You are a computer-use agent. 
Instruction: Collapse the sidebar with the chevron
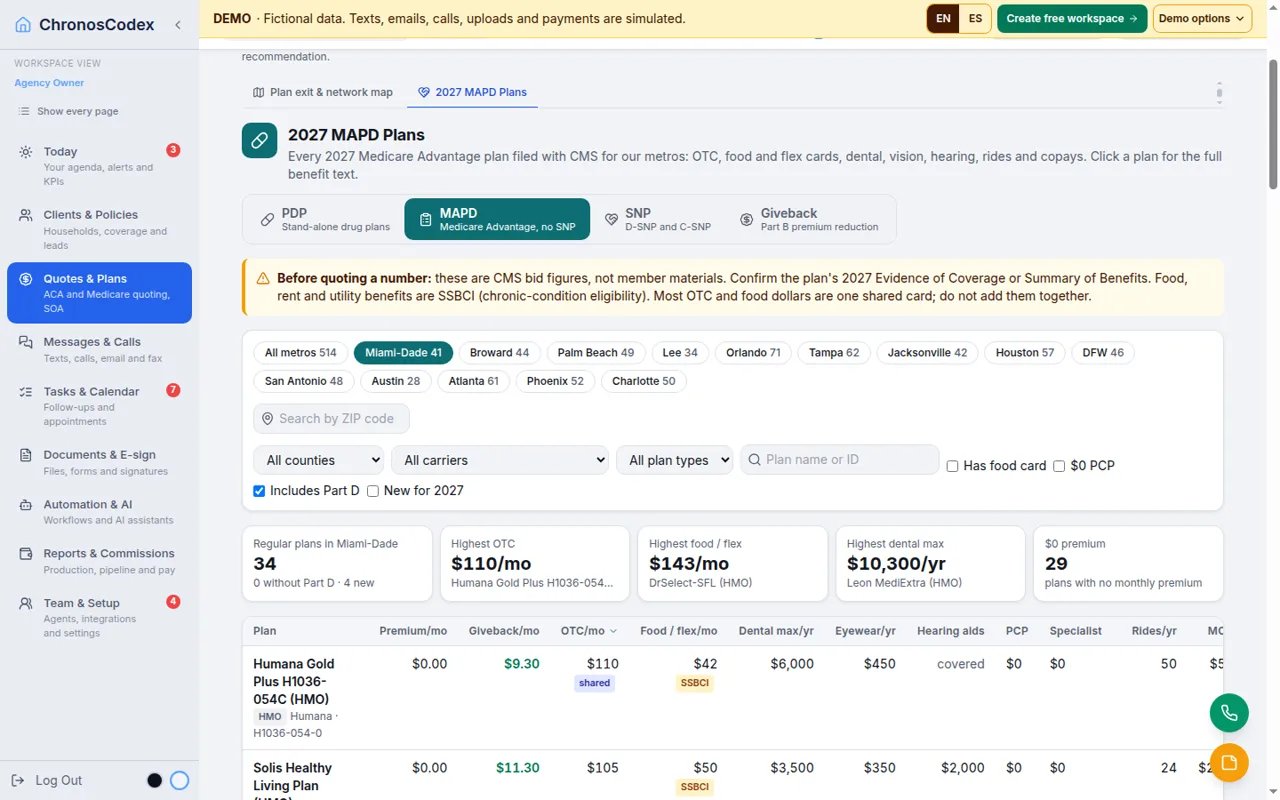178,25
